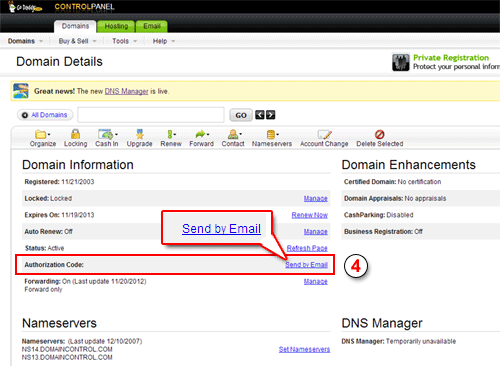The width and height of the screenshot is (500, 366).
Task: Open the Organize folder tool
Action: click(40, 135)
